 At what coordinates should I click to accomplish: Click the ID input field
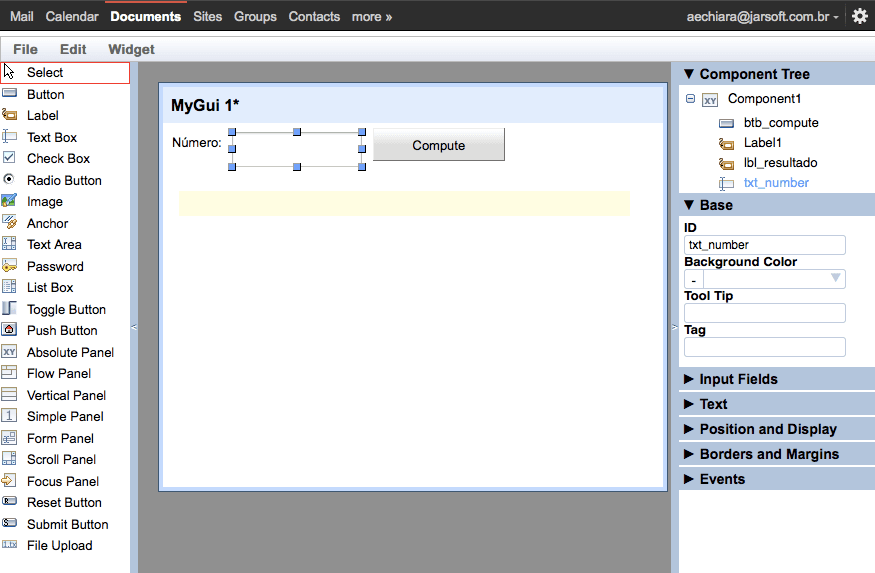coord(765,245)
